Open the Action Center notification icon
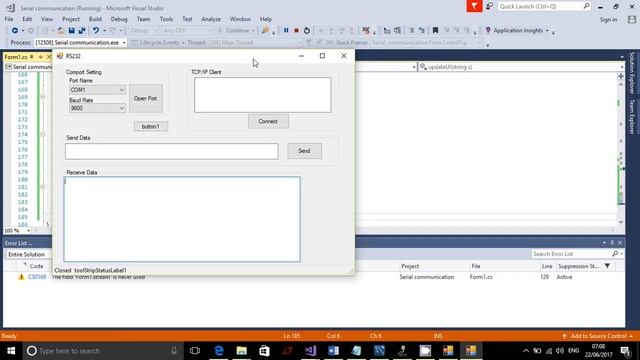This screenshot has width=640, height=360. coord(625,351)
